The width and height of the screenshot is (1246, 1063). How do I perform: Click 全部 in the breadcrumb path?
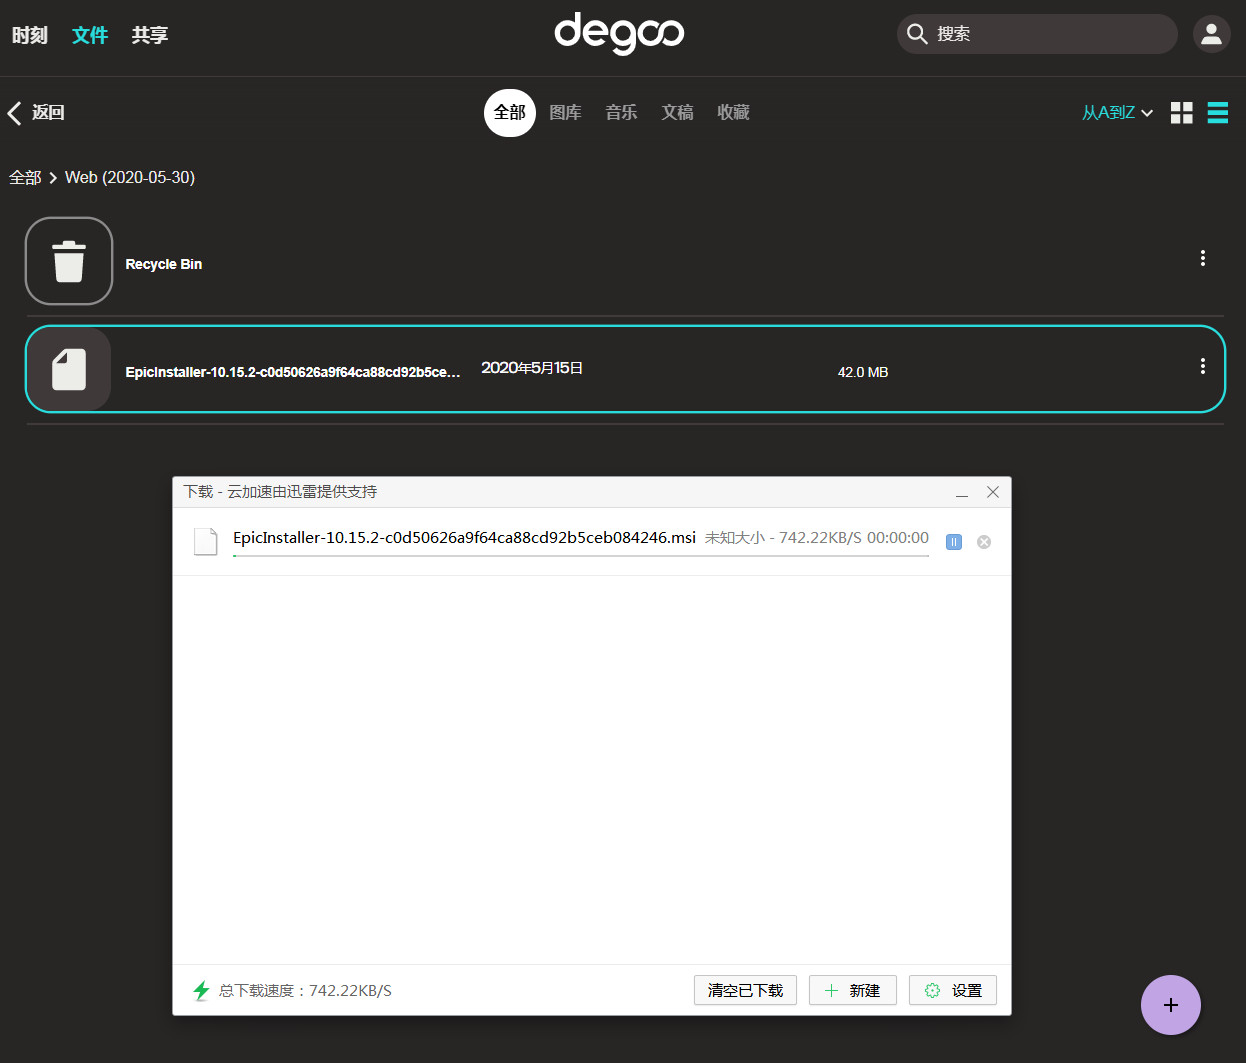[x=25, y=178]
